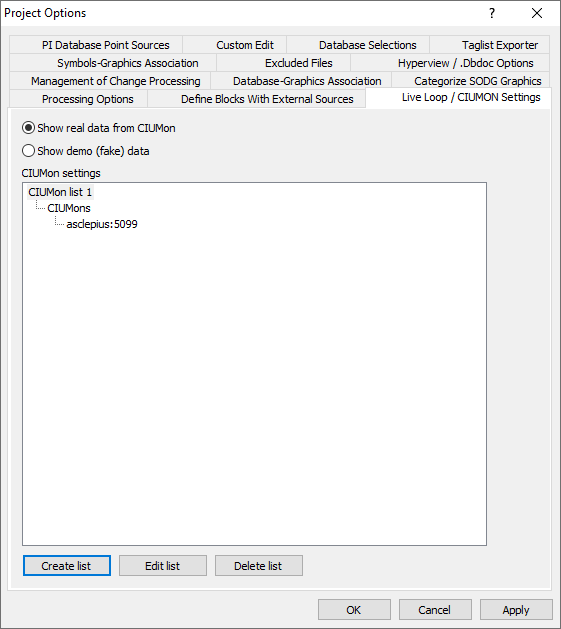Open the Database Selections tab

point(368,45)
